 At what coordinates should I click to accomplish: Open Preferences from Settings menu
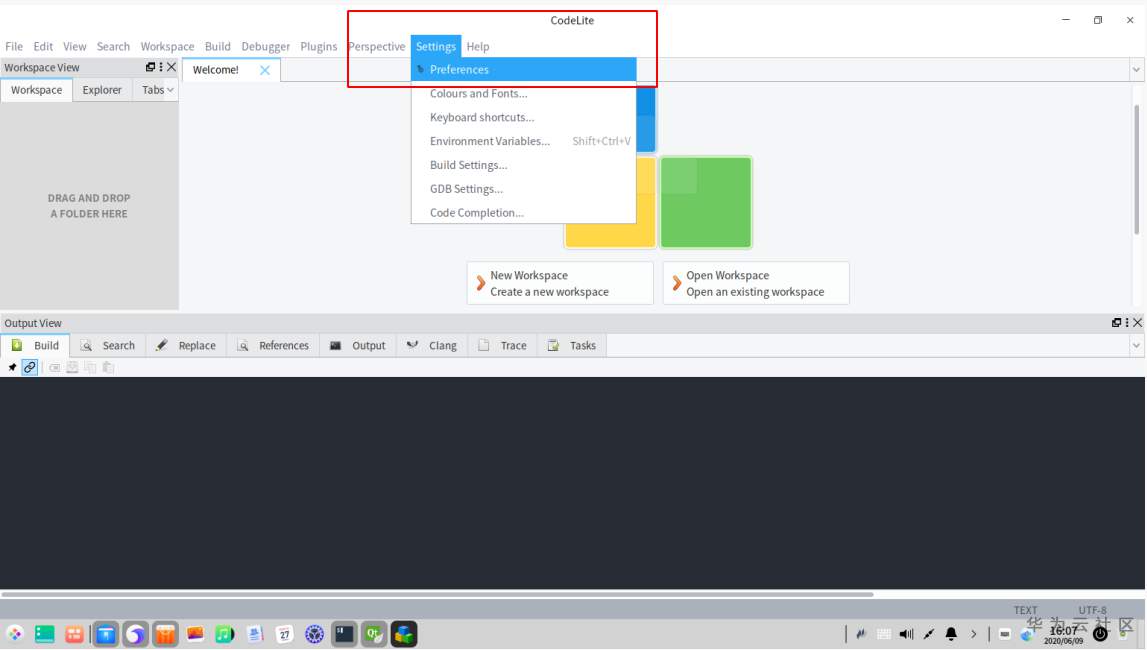pyautogui.click(x=524, y=69)
